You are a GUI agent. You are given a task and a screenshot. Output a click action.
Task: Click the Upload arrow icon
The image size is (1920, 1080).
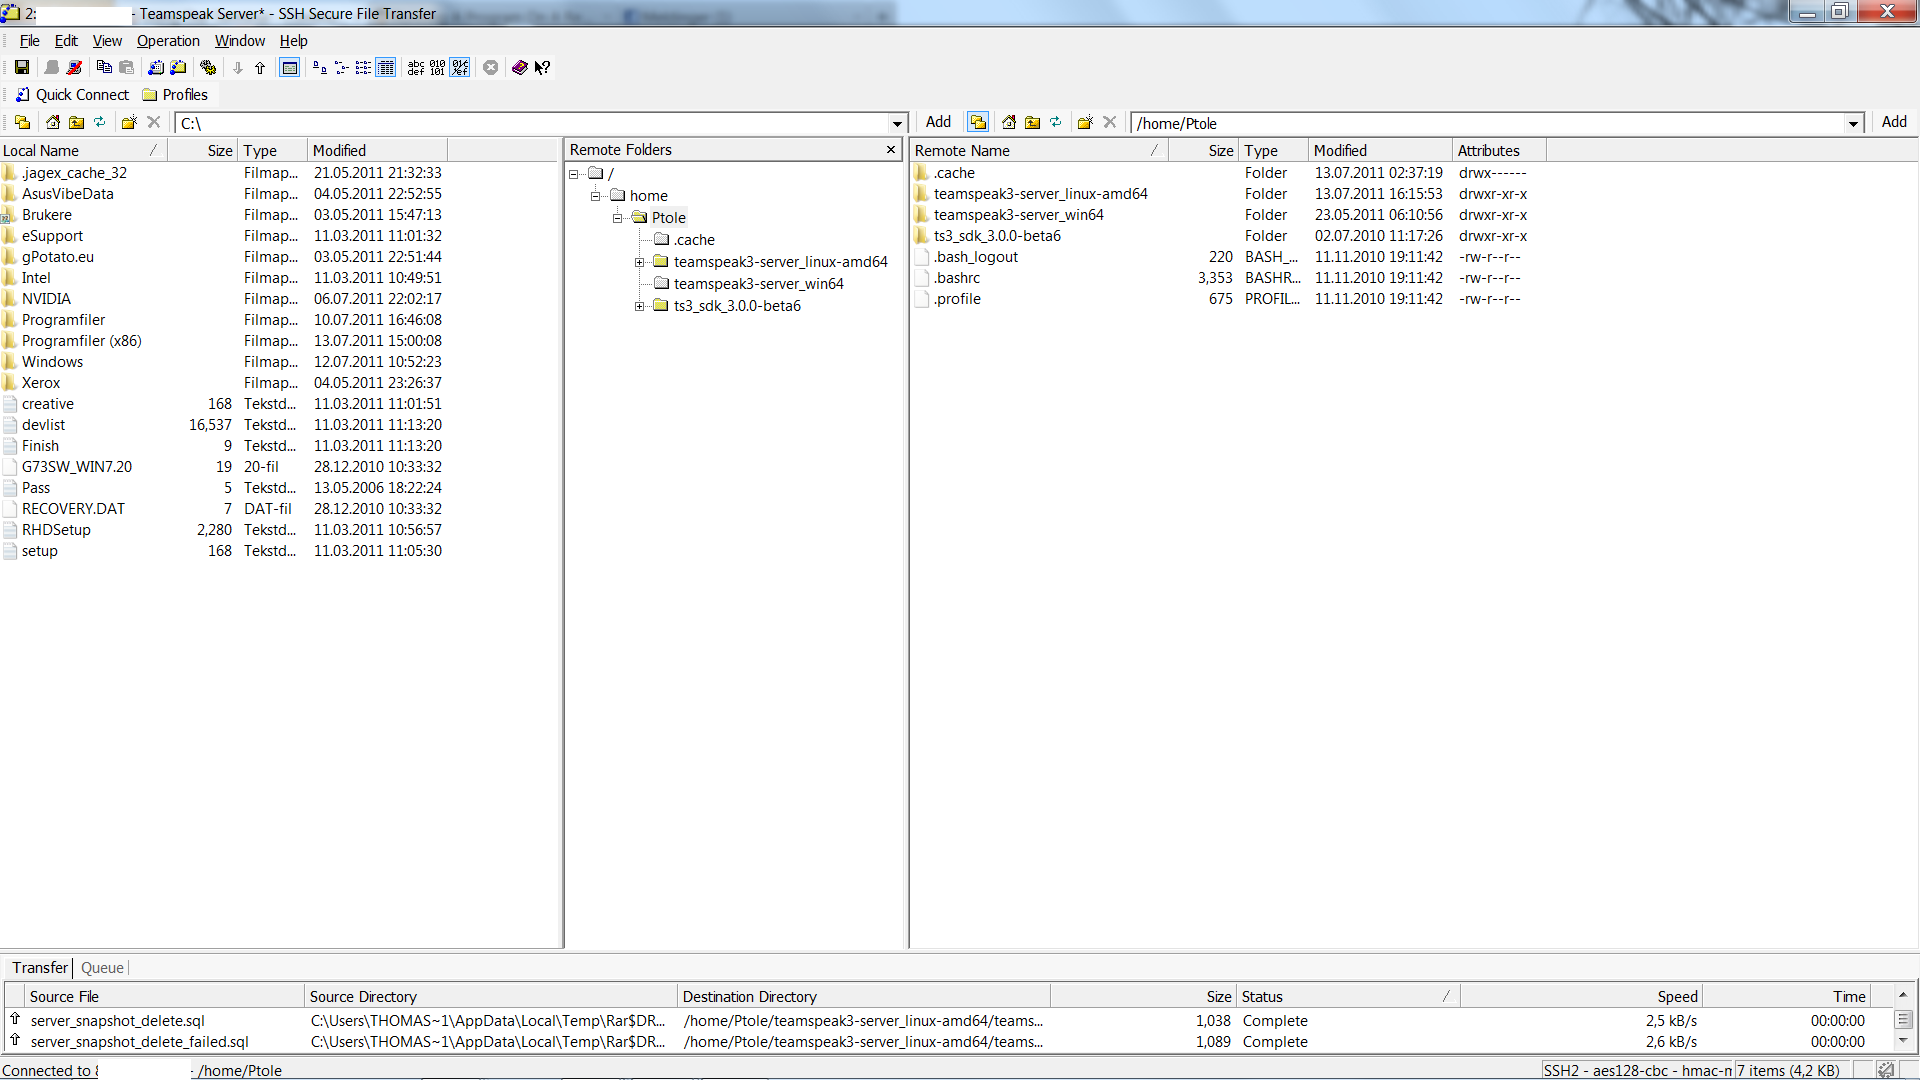pos(260,68)
